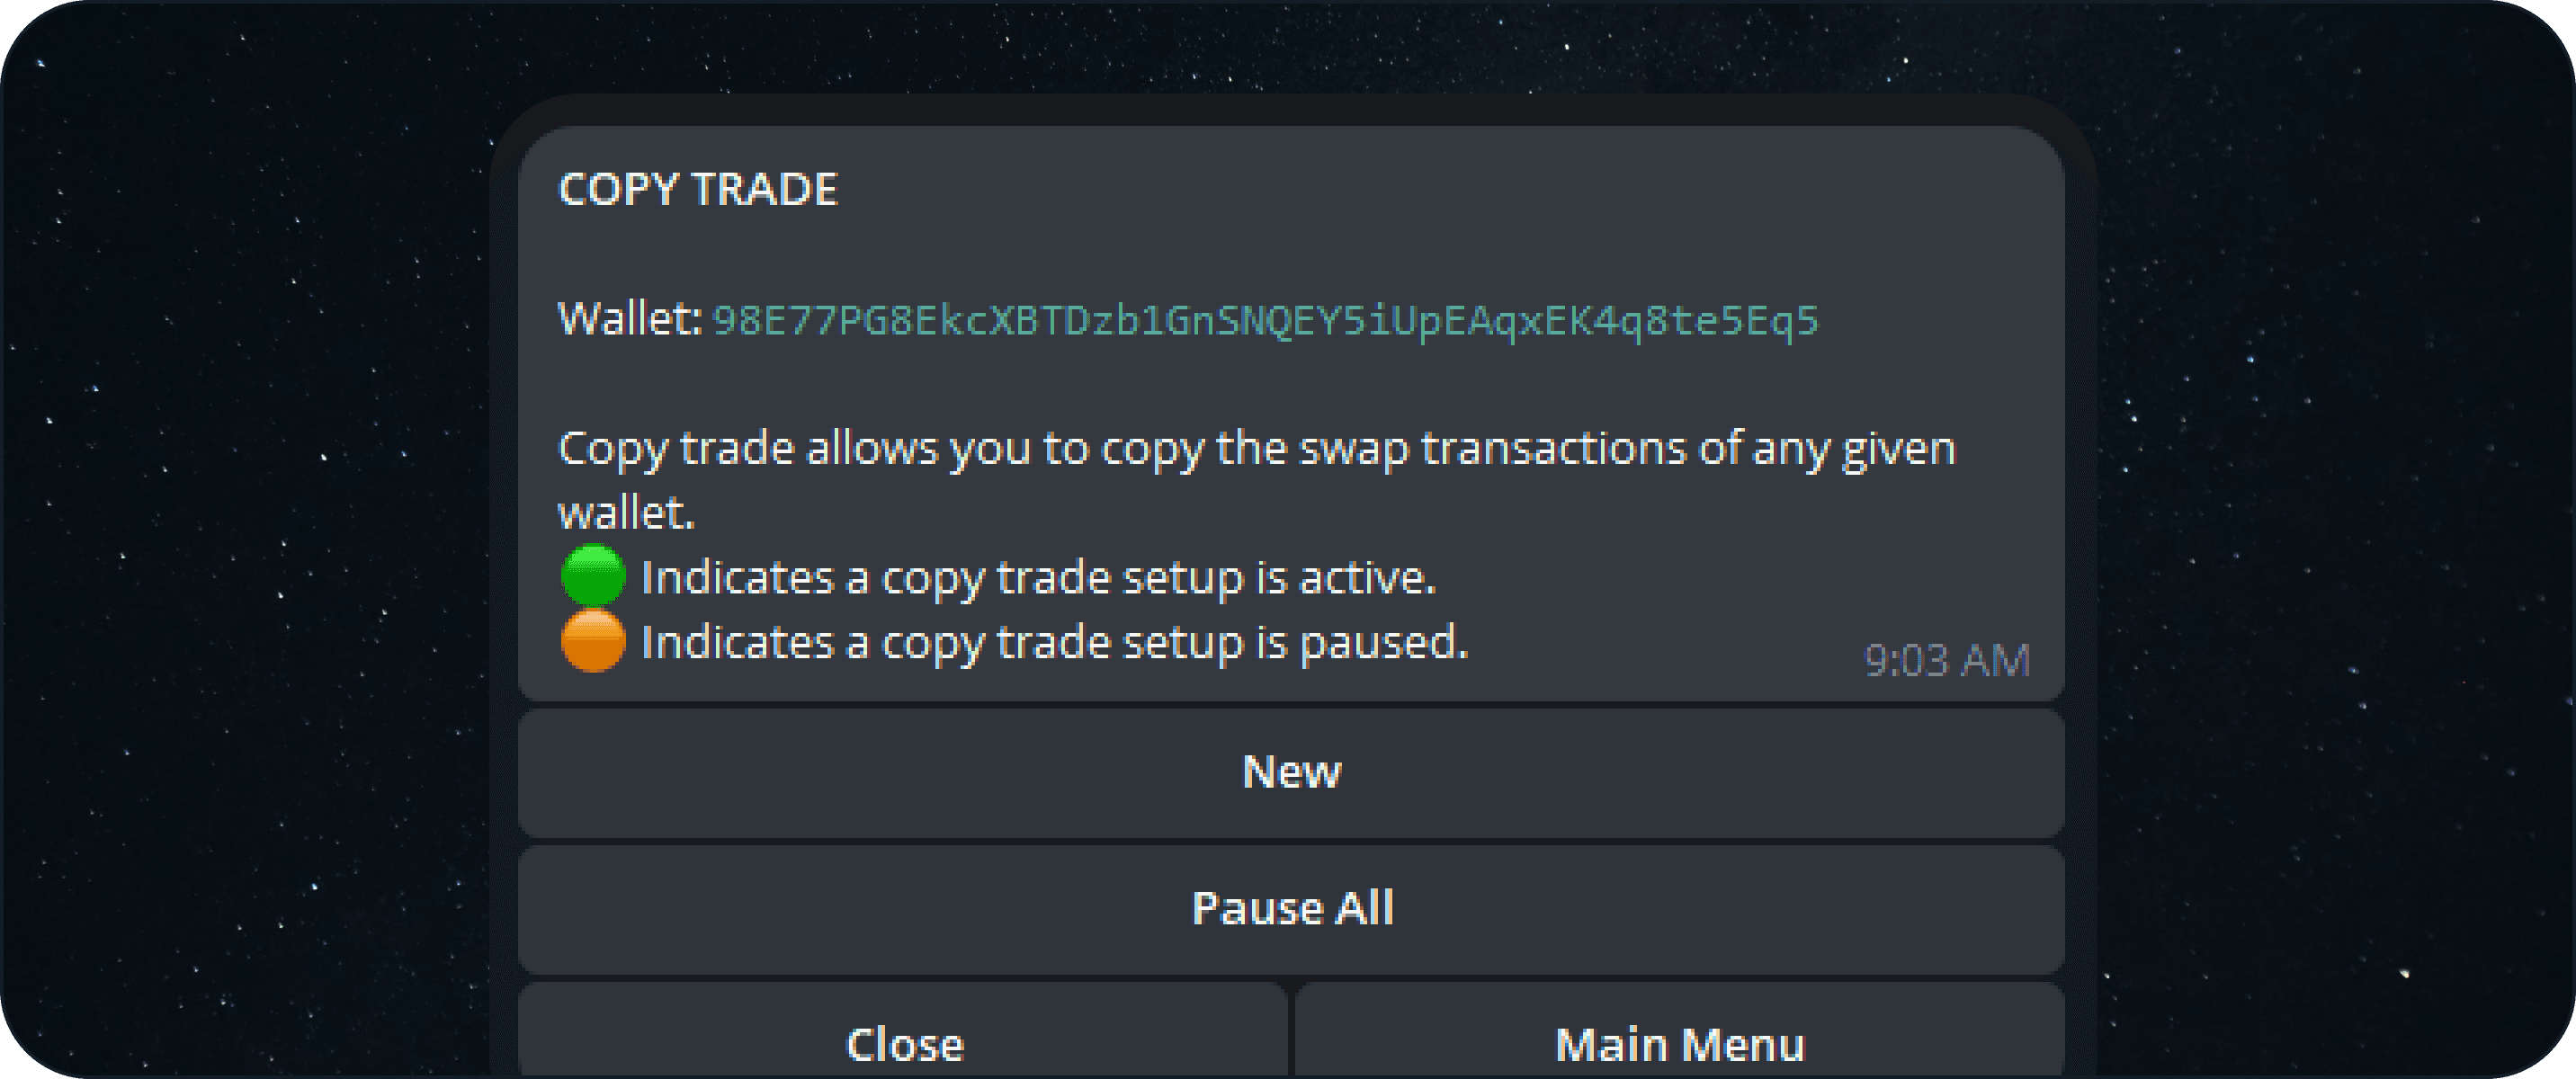Click the orange paused status circle
Image resolution: width=2576 pixels, height=1079 pixels.
pyautogui.click(x=593, y=641)
